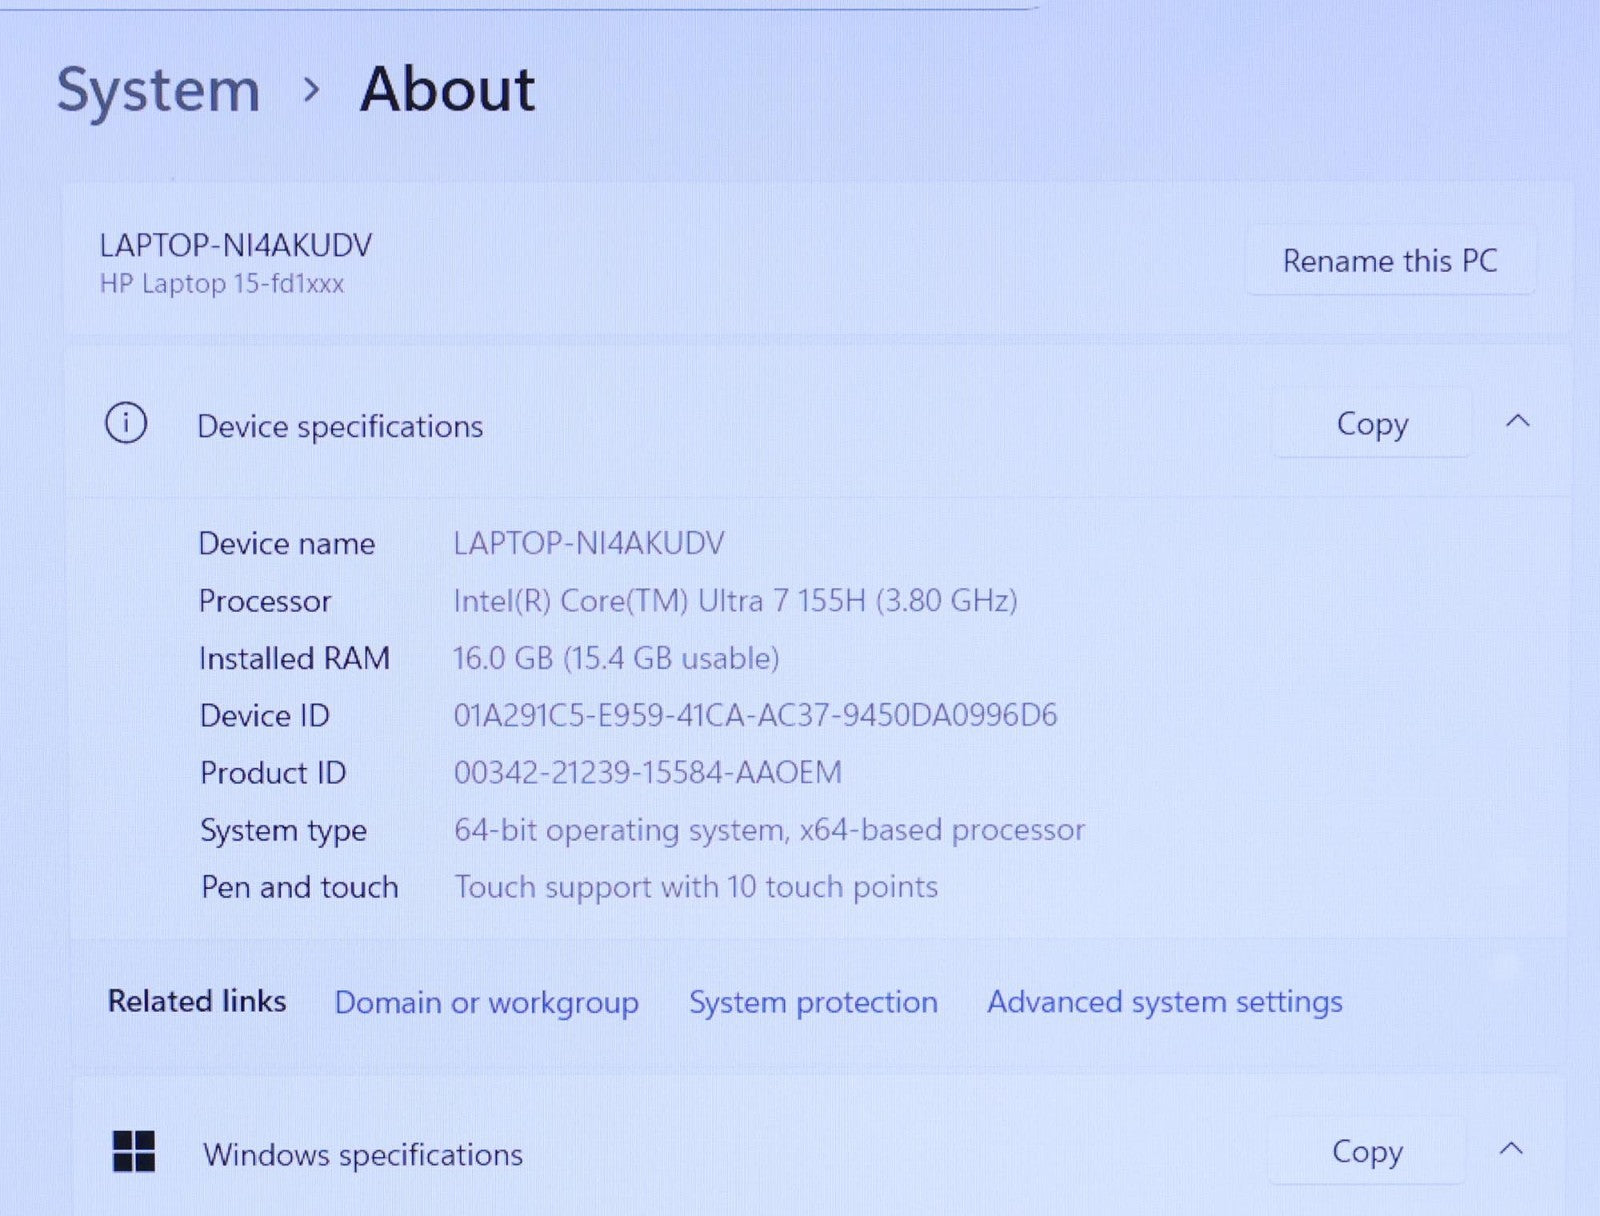Collapse the Windows specifications section

[x=1511, y=1149]
